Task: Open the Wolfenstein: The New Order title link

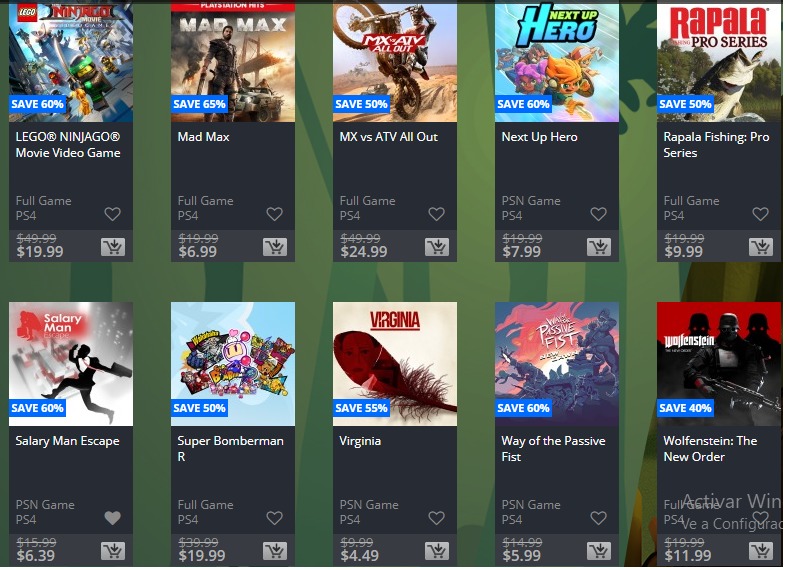Action: (710, 449)
